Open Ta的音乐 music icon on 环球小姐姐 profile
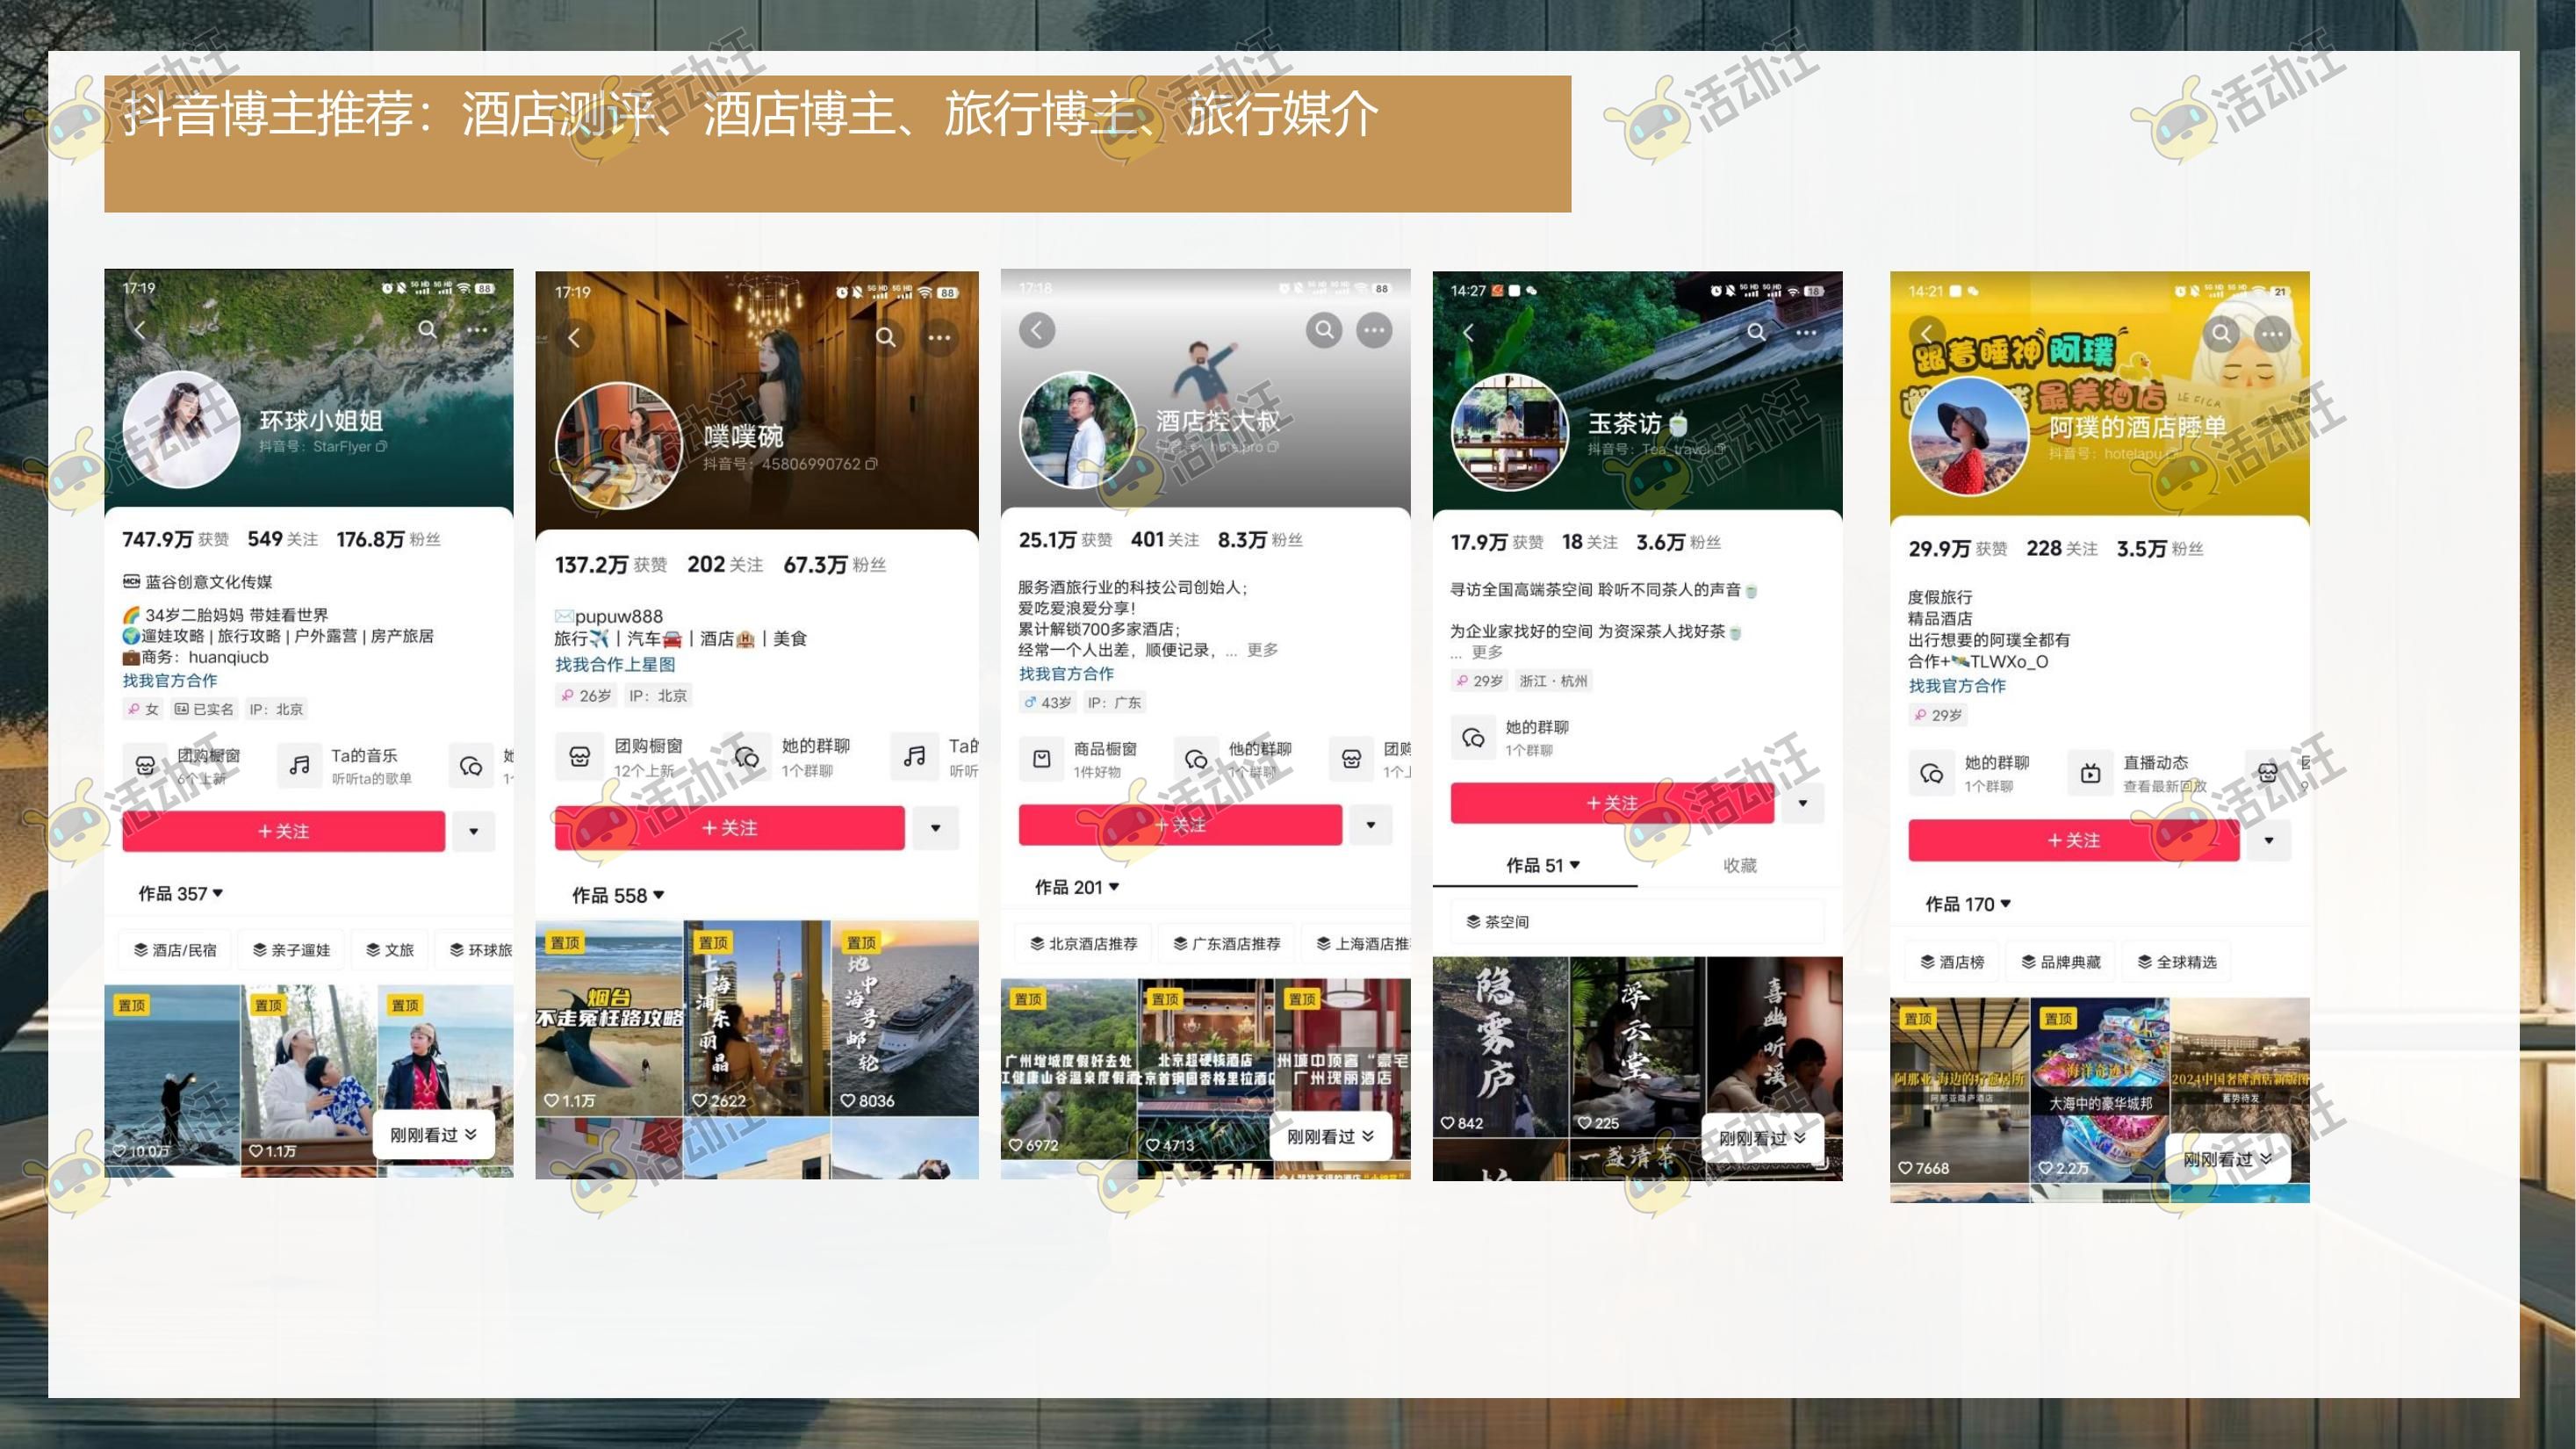The width and height of the screenshot is (2576, 1449). coord(299,765)
